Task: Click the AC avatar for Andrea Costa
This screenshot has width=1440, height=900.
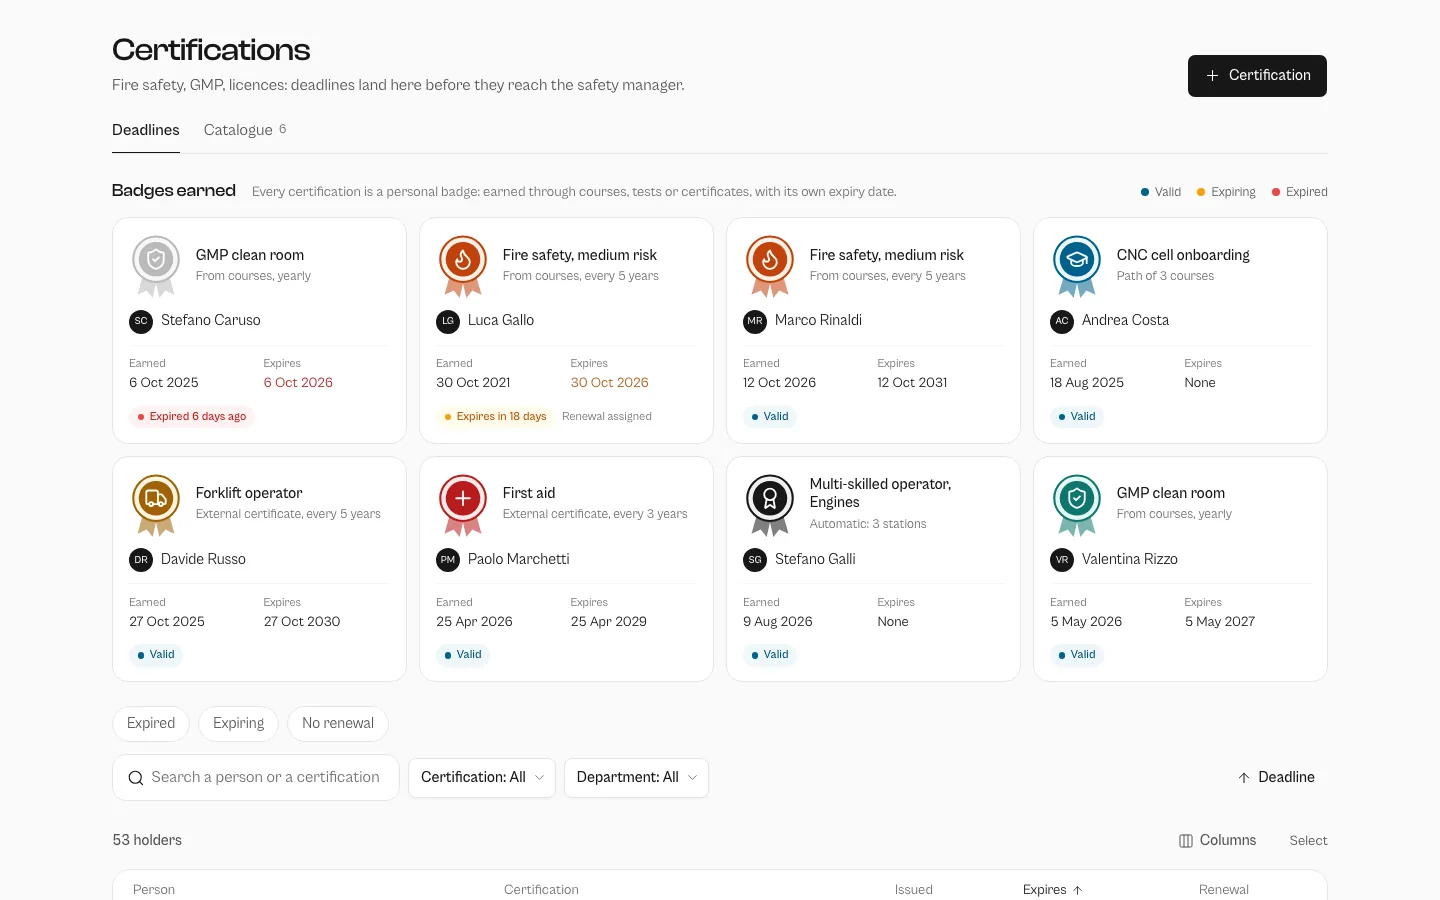Action: click(1062, 321)
